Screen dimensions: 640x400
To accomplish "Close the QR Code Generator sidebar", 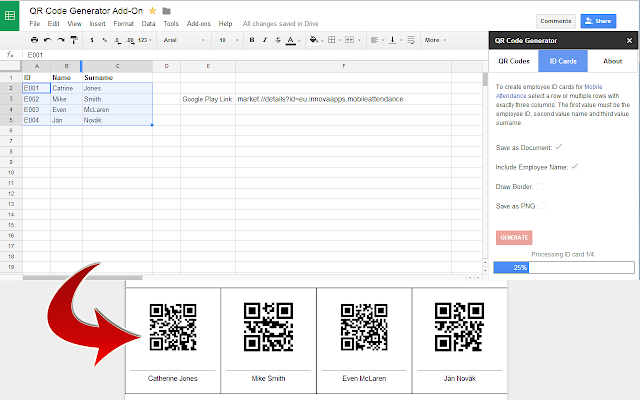I will point(629,40).
